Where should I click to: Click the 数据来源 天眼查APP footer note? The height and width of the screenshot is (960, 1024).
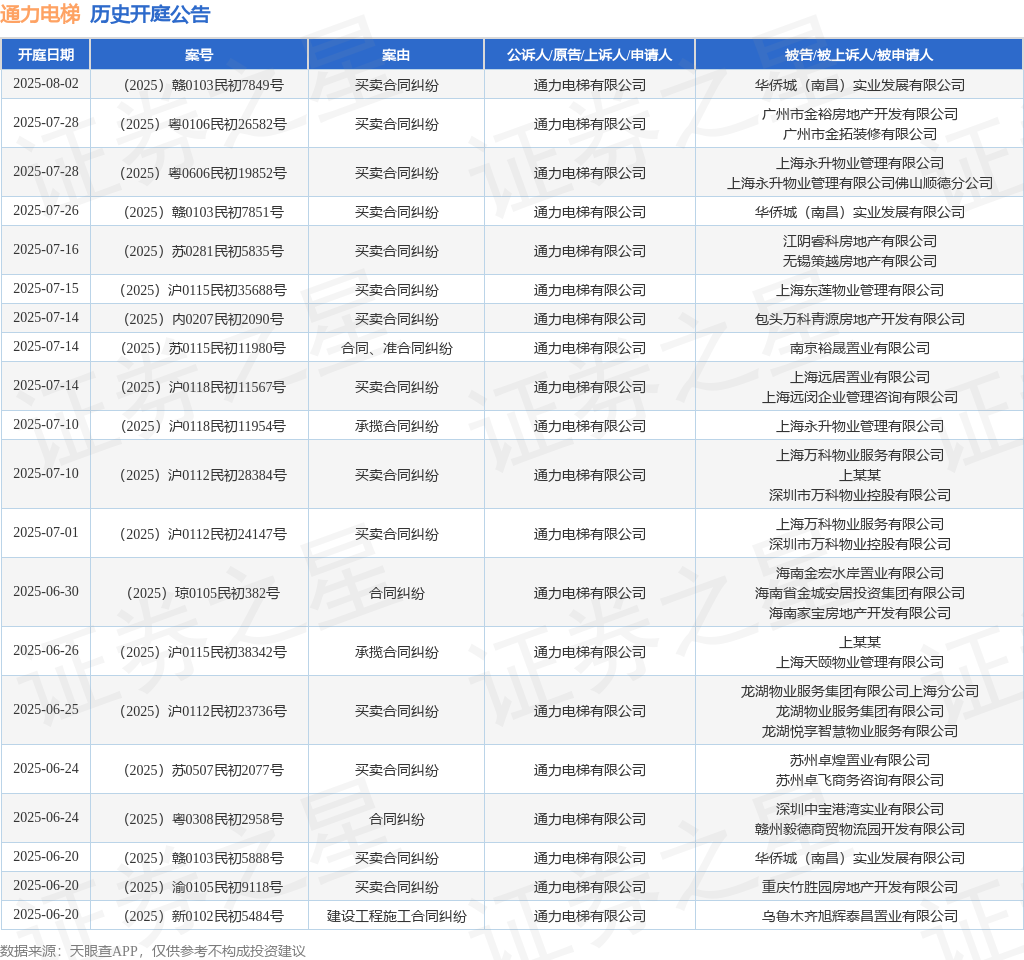pos(153,951)
